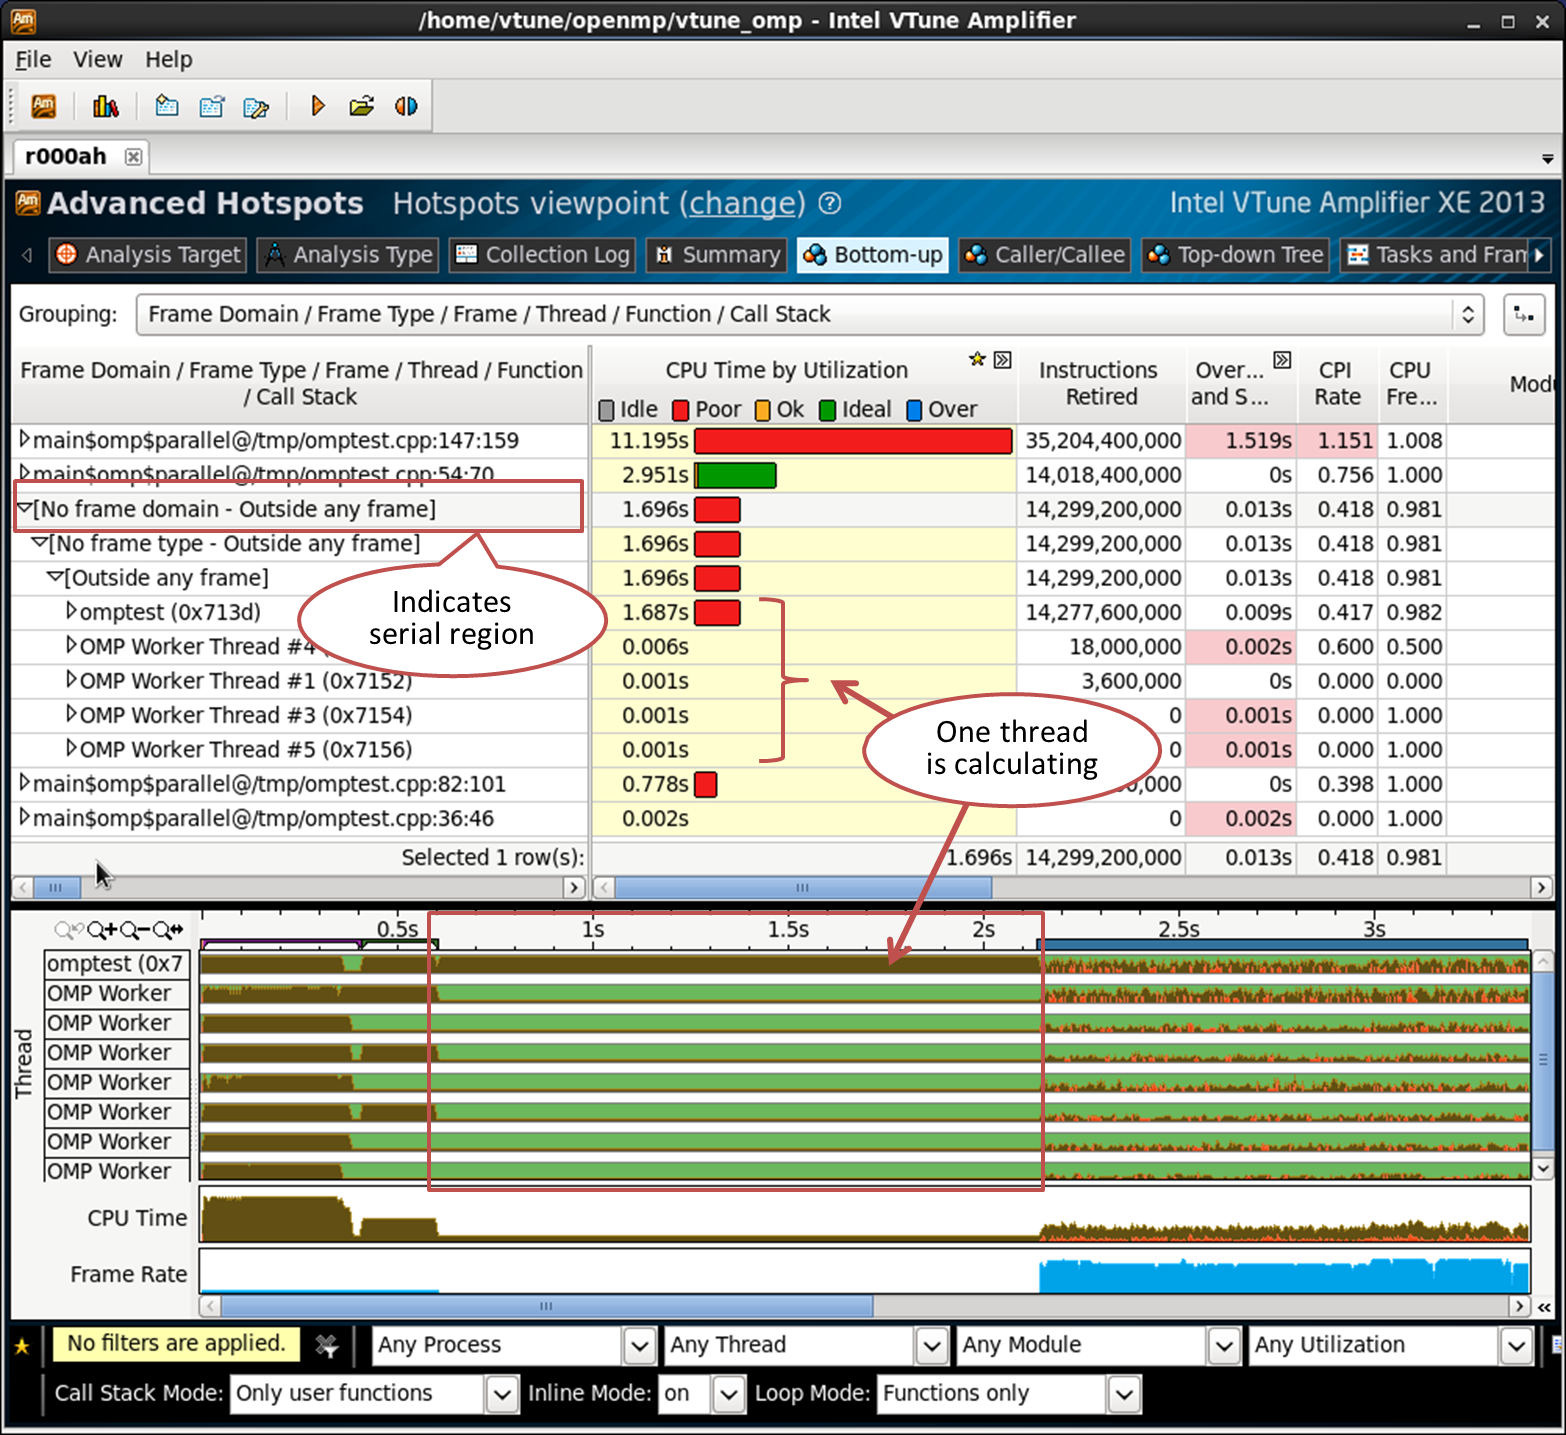
Task: Open the Analysis Target tab
Action: point(148,255)
